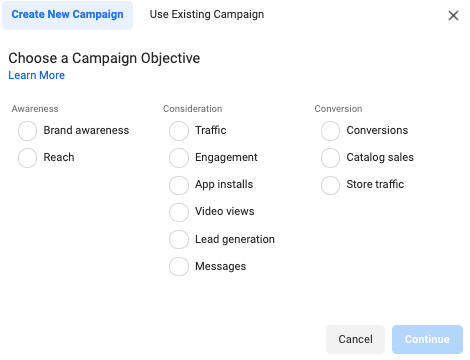Image resolution: width=470 pixels, height=360 pixels.
Task: Choose the Video views radio option
Action: pos(179,212)
